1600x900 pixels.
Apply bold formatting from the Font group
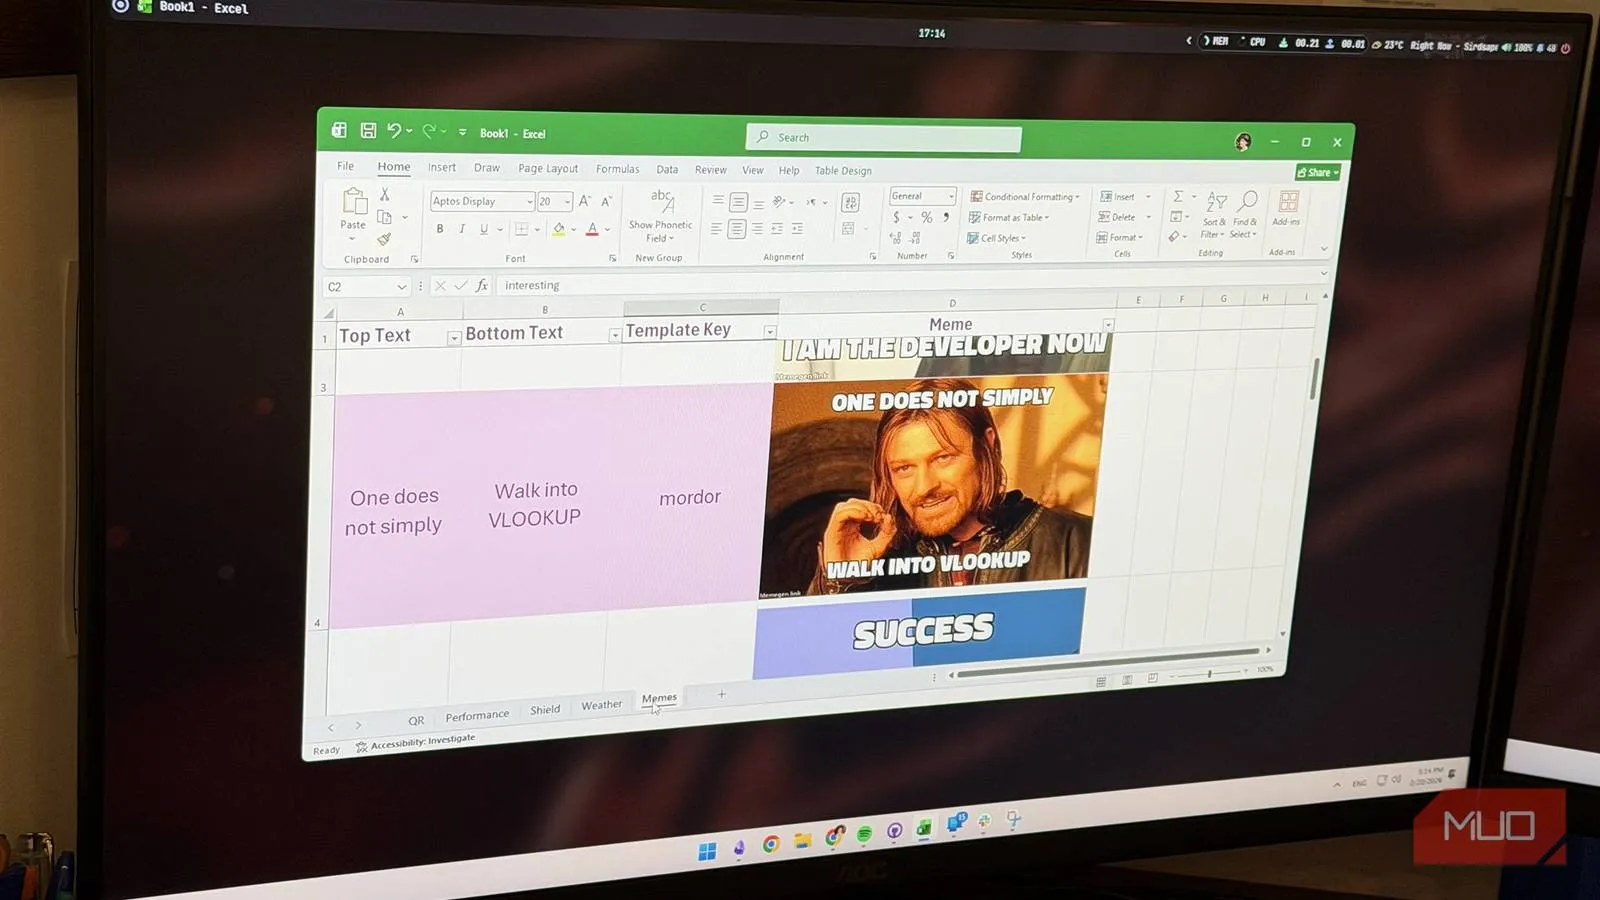440,228
